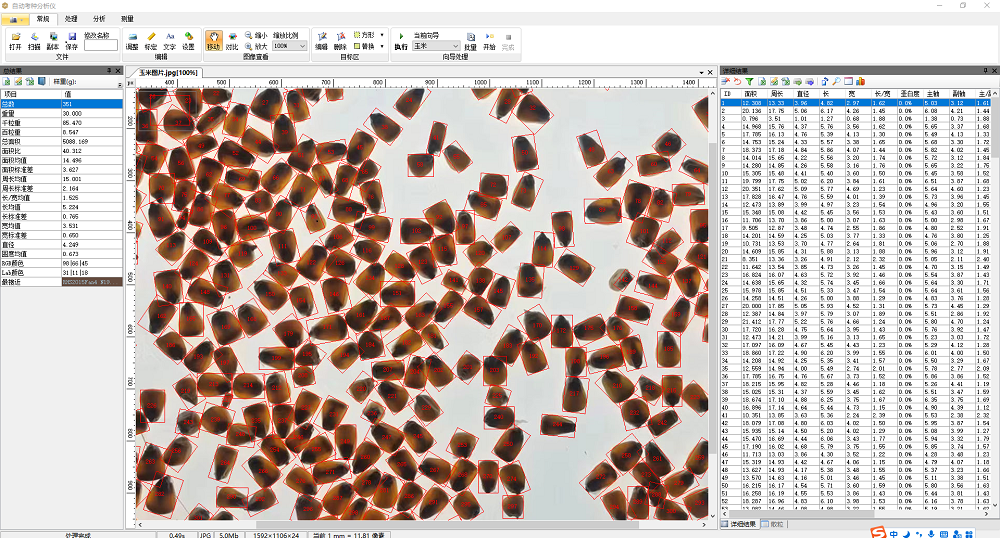Select the 移动 (Move) hand tool

click(x=213, y=40)
